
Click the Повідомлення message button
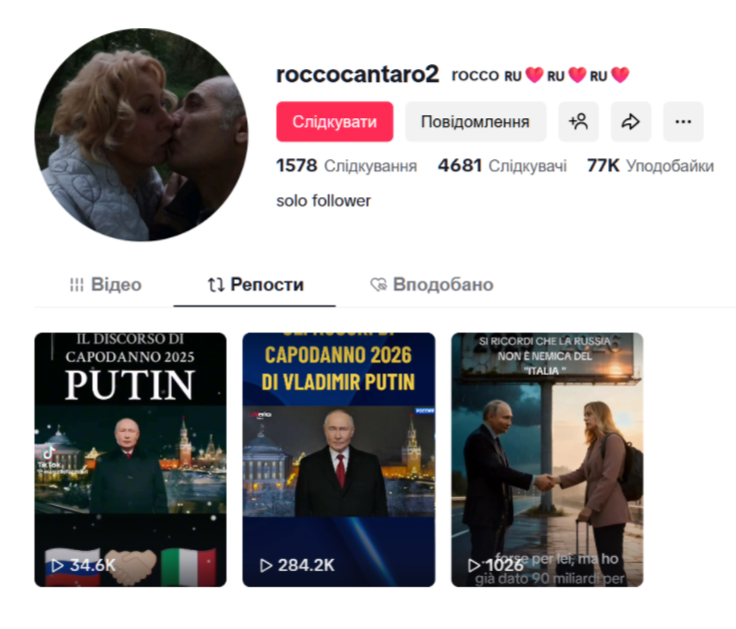pos(475,122)
